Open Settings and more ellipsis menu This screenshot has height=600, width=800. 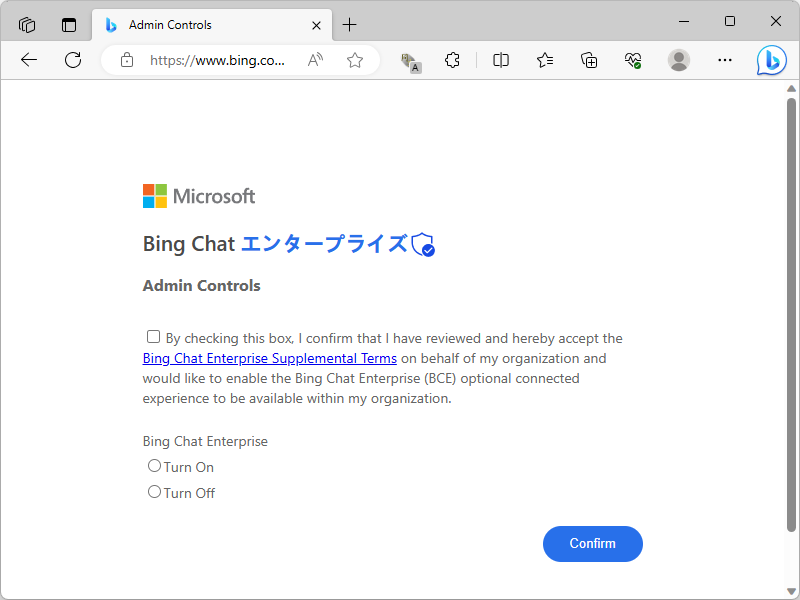(x=725, y=60)
